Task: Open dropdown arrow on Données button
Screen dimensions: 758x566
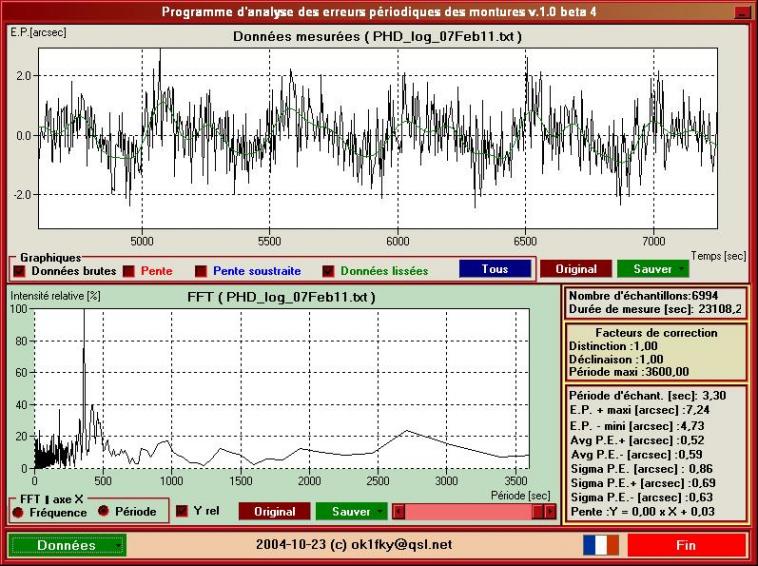Action: pyautogui.click(x=119, y=546)
